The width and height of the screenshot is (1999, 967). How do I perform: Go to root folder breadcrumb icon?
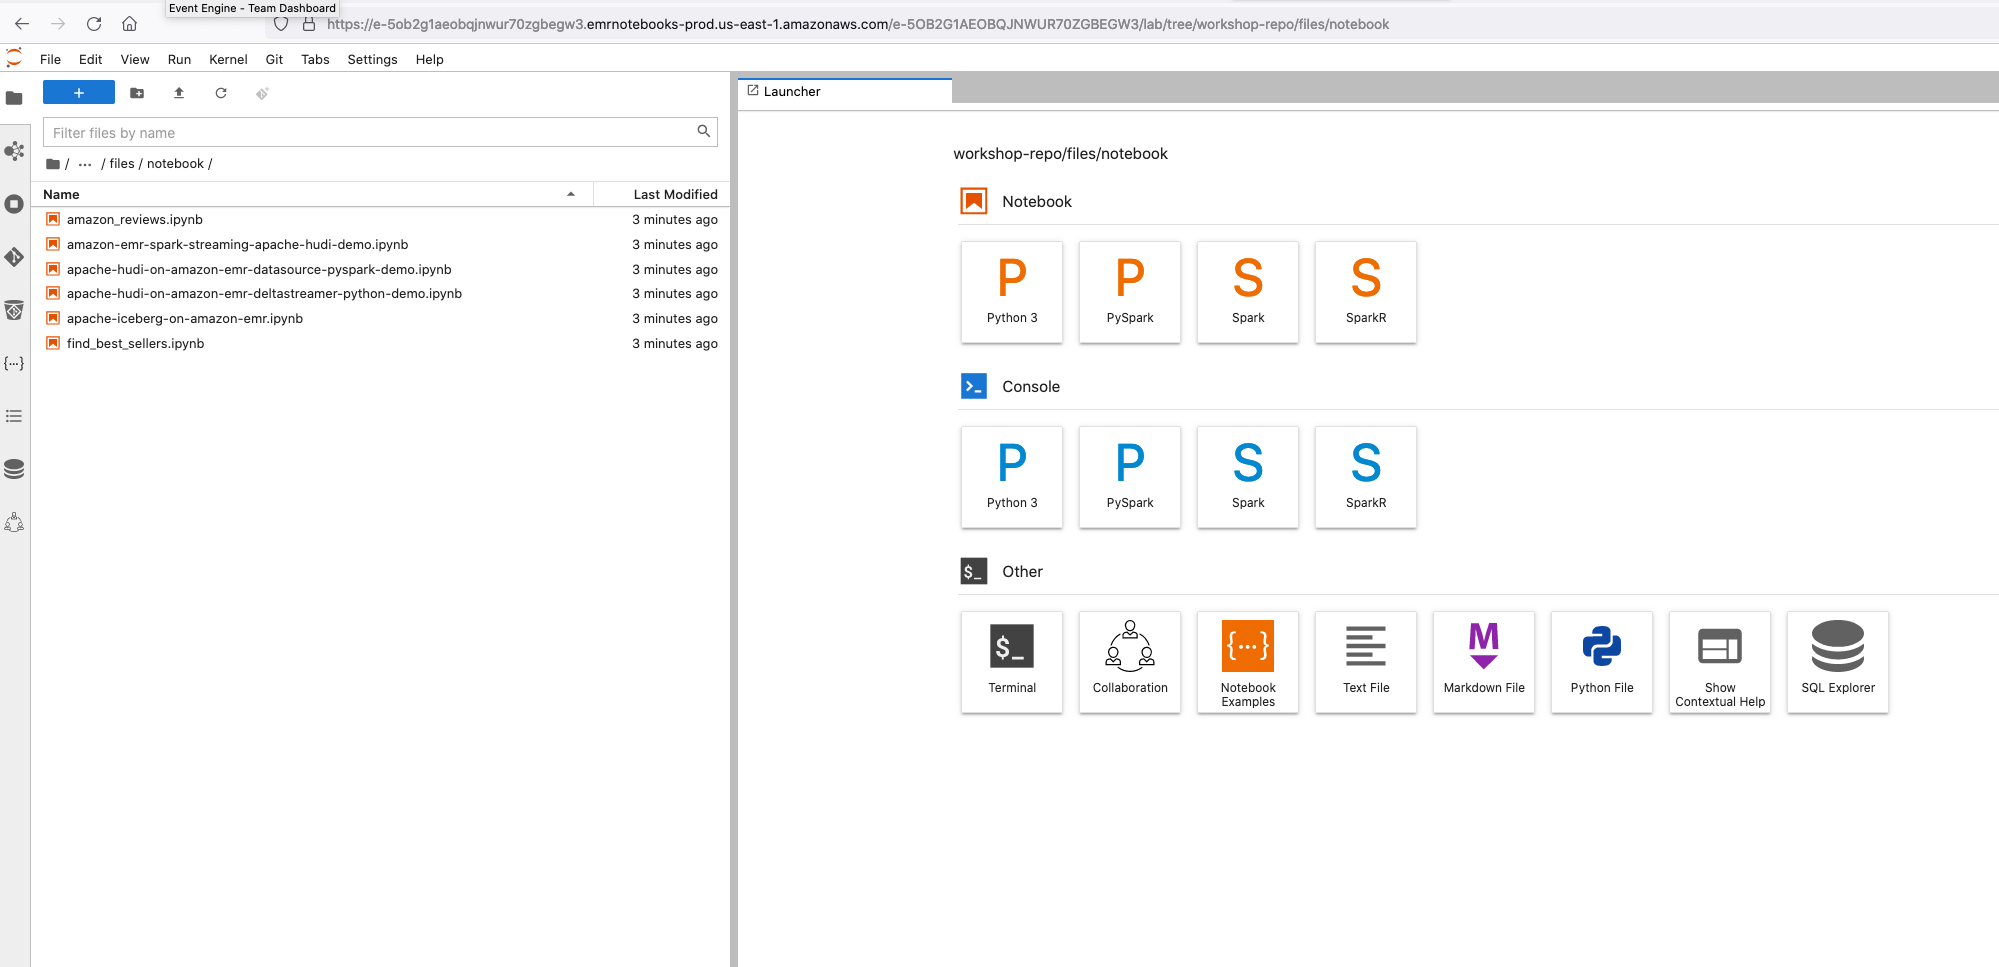[53, 164]
